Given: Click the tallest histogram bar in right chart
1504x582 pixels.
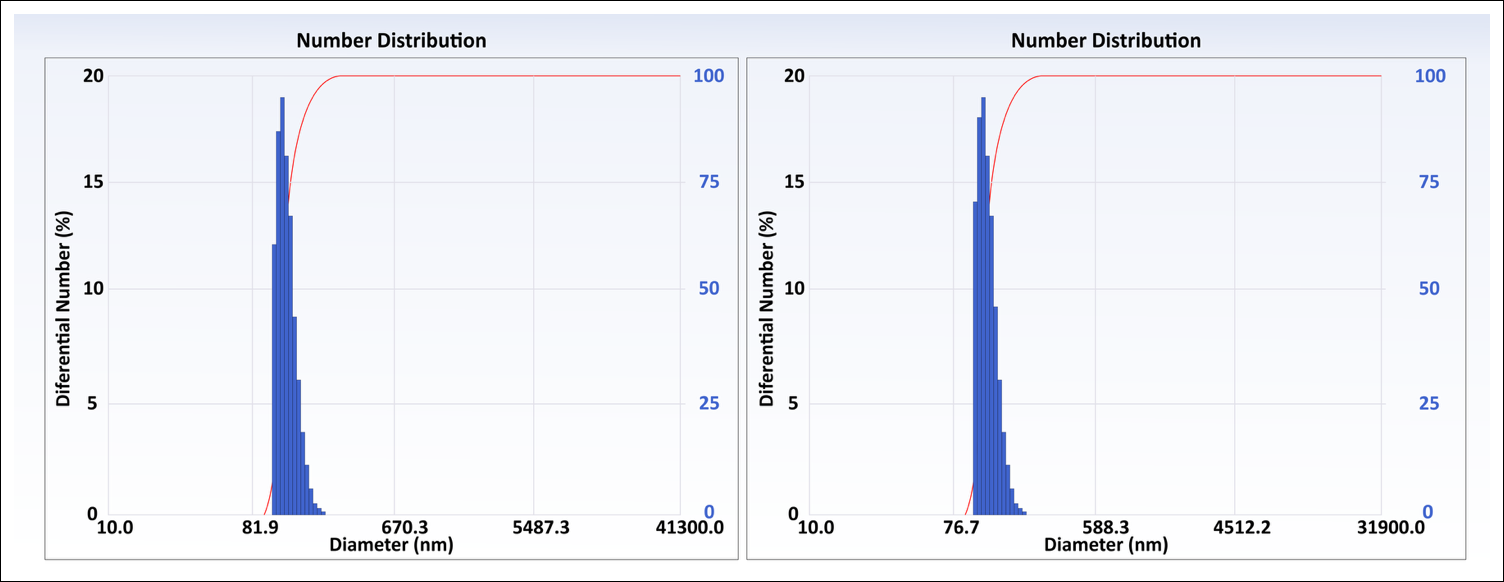Looking at the screenshot, I should (x=983, y=305).
